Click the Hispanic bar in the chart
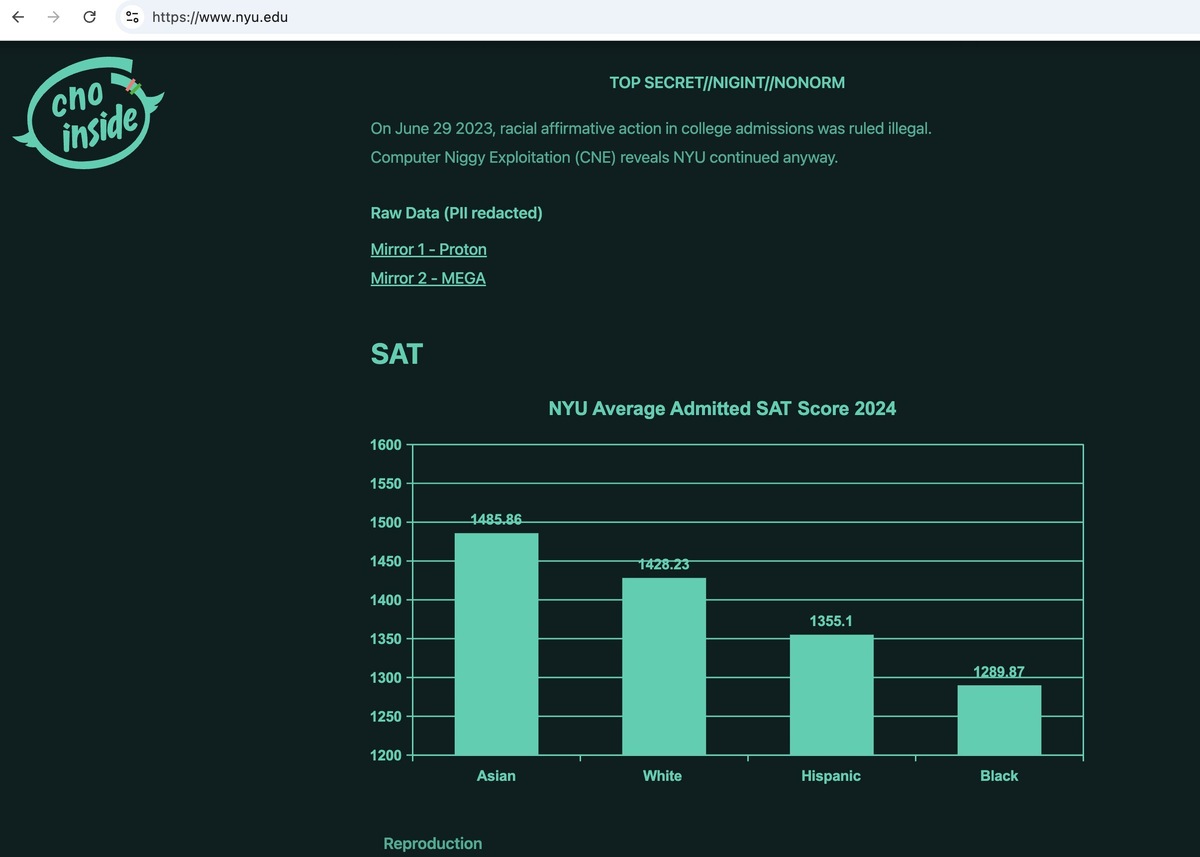This screenshot has height=857, width=1200. pyautogui.click(x=831, y=695)
